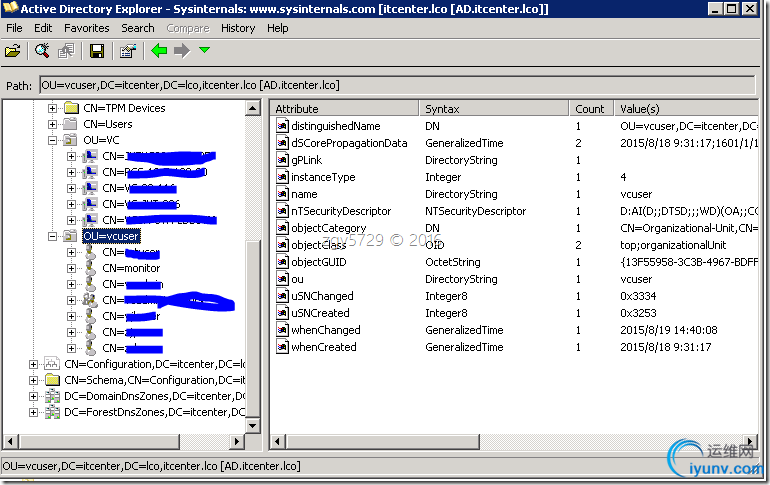
Task: Collapse the OU=vcuser node
Action: click(x=53, y=237)
